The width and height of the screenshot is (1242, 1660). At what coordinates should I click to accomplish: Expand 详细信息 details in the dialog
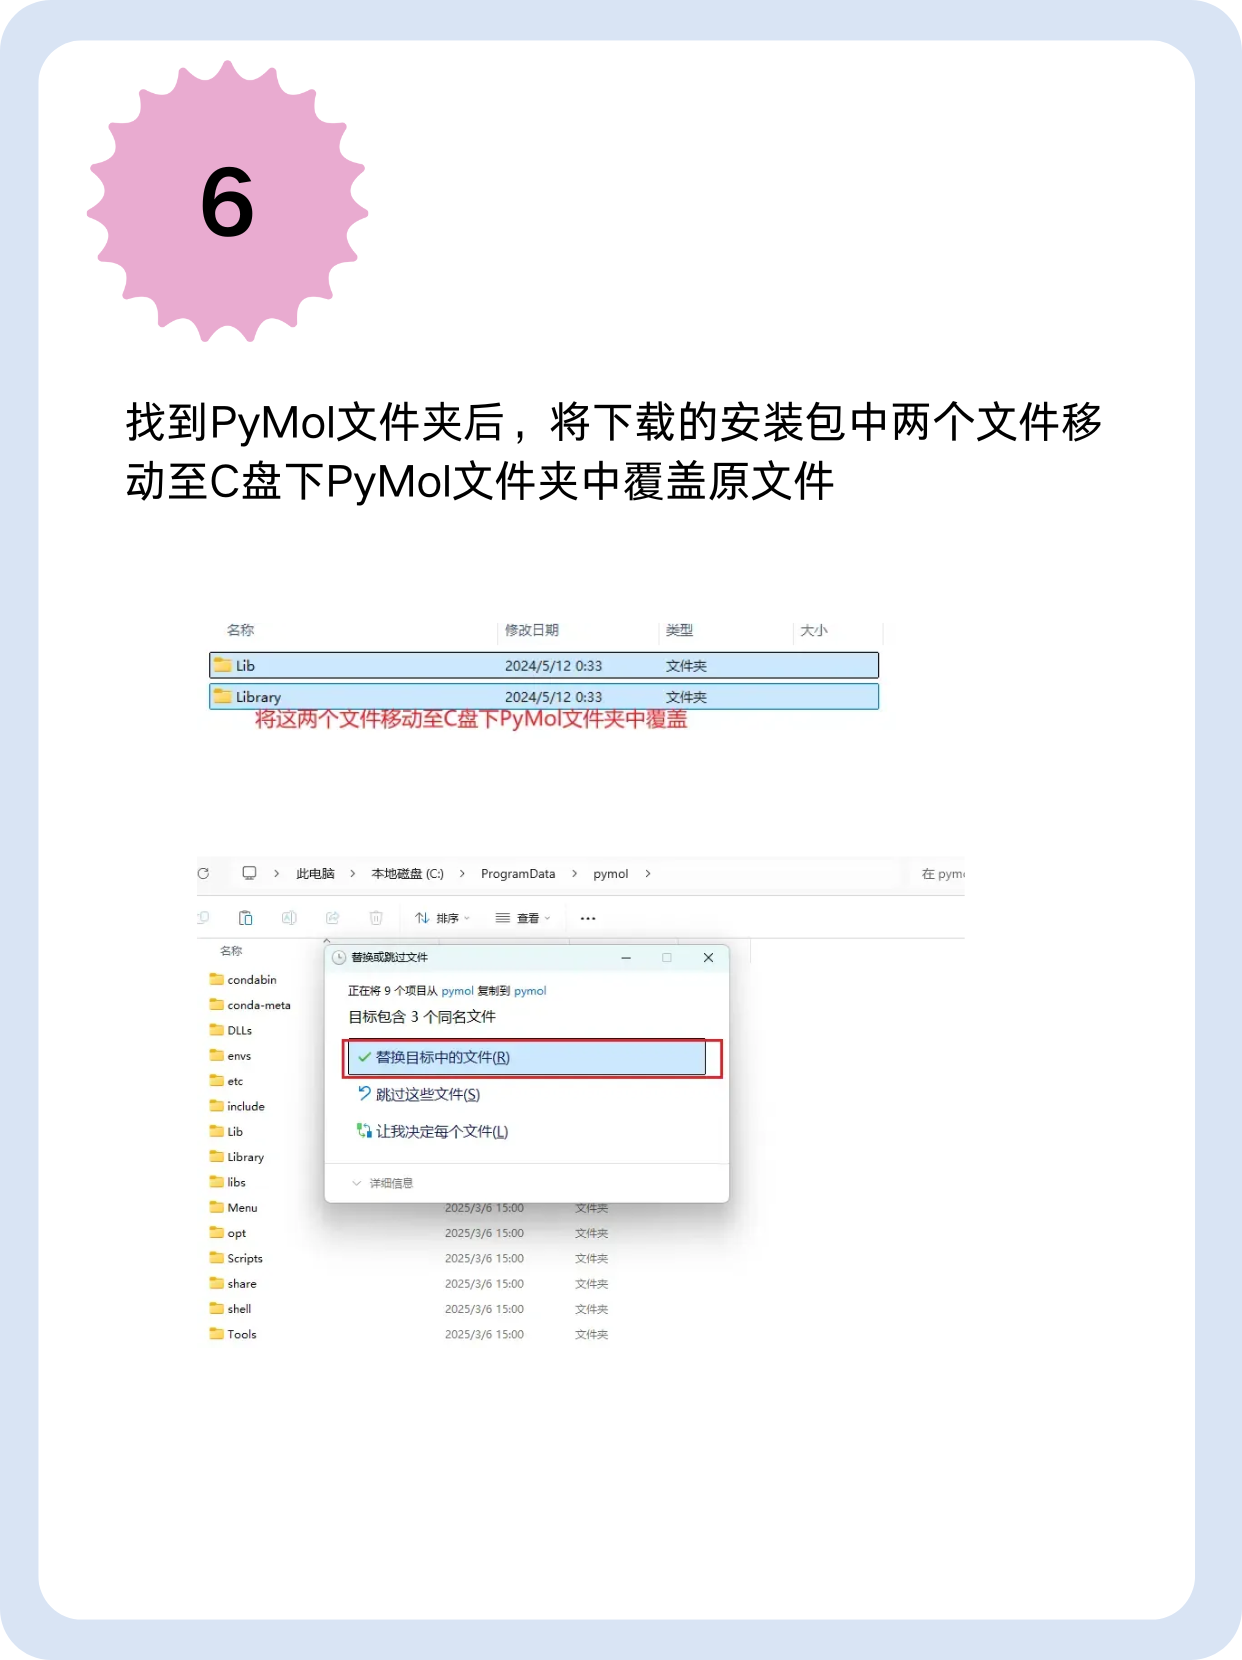(x=382, y=1183)
